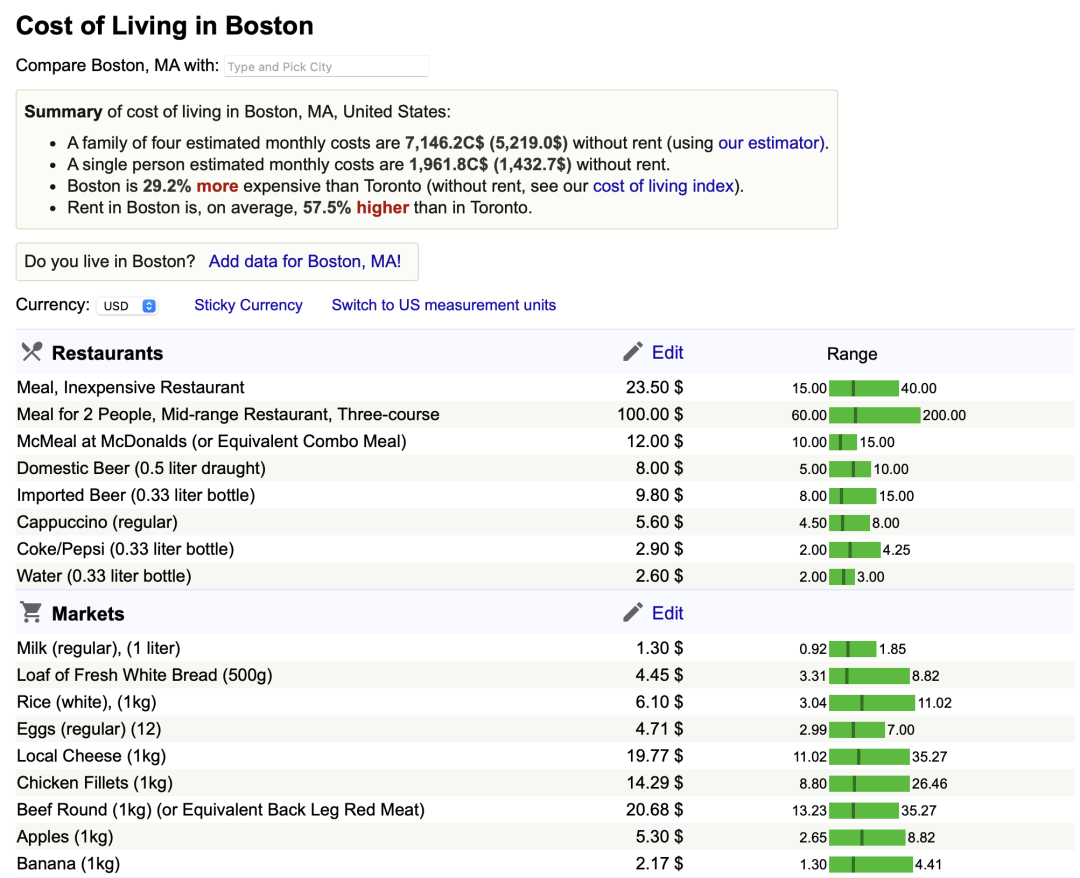The image size is (1080, 878).
Task: Click the Milk range bar
Action: (x=853, y=649)
